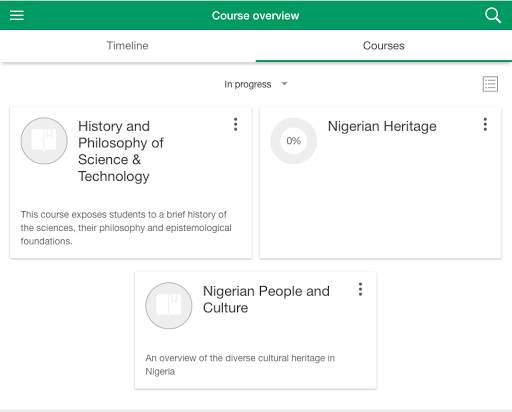The image size is (512, 412).
Task: Open the Nigerian People and Culture title
Action: click(266, 299)
